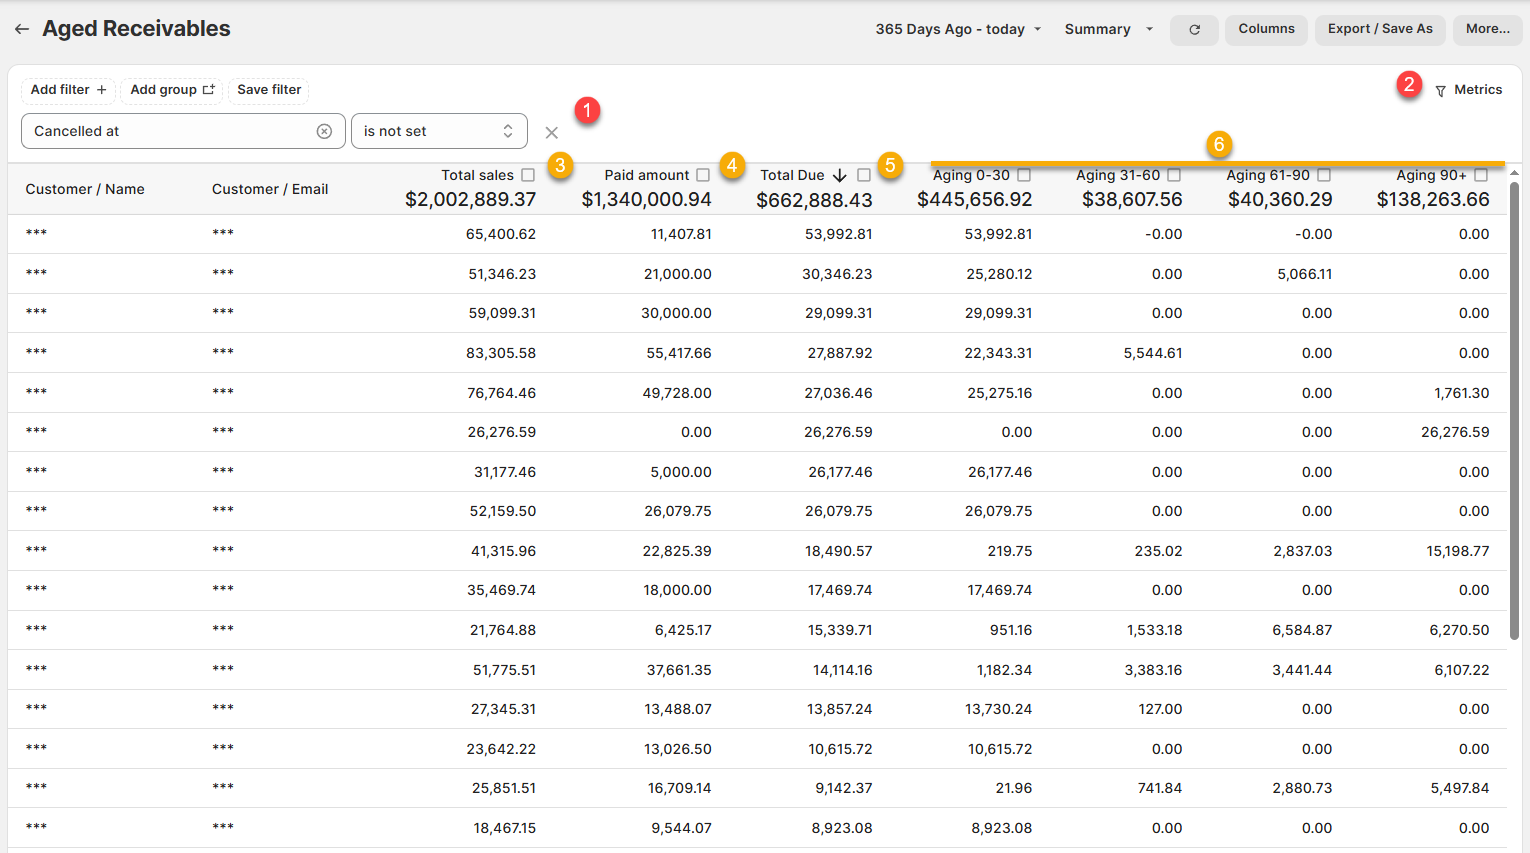Remove the Cancelled at filter row
Viewport: 1530px width, 853px height.
551,132
